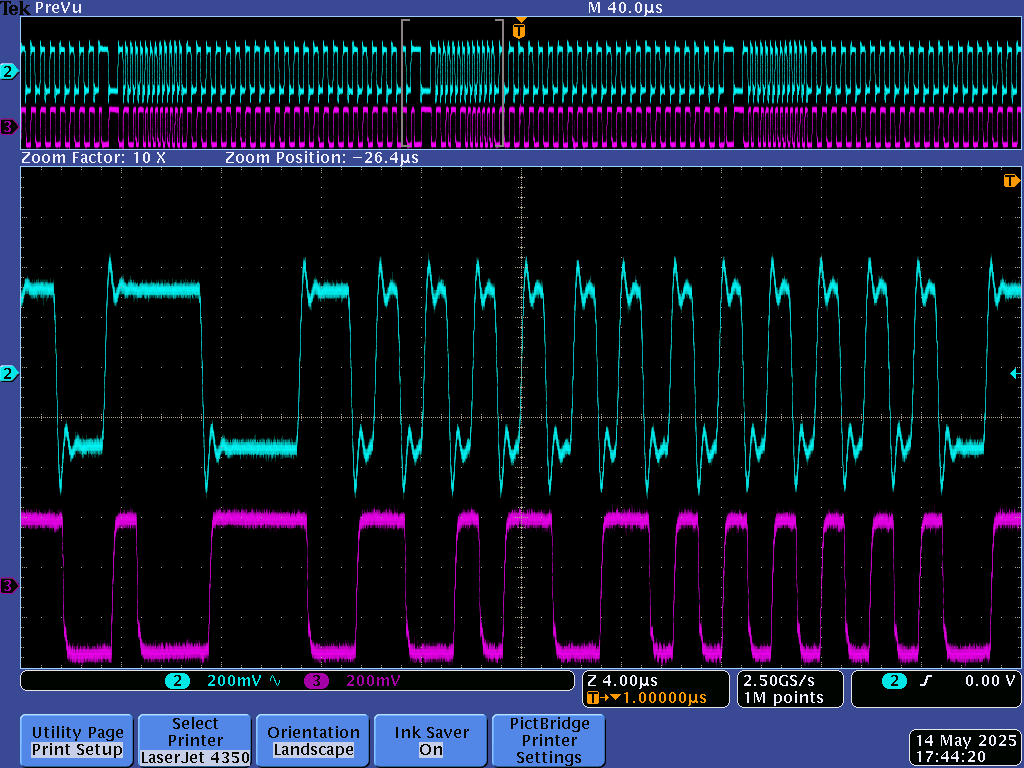Open Select Printer LaserJet 4350 list
This screenshot has width=1024, height=768.
click(x=195, y=741)
